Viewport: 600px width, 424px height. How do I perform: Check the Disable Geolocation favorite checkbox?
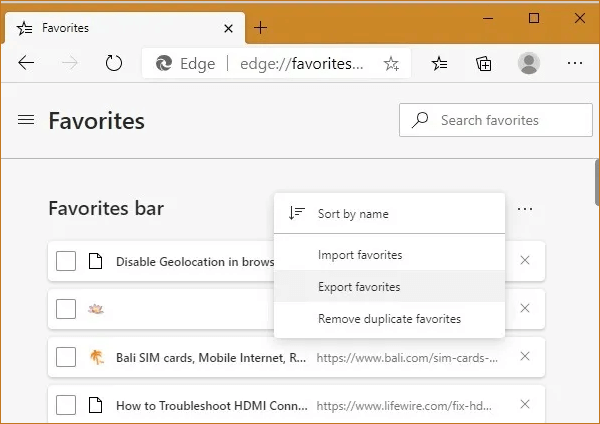point(66,262)
